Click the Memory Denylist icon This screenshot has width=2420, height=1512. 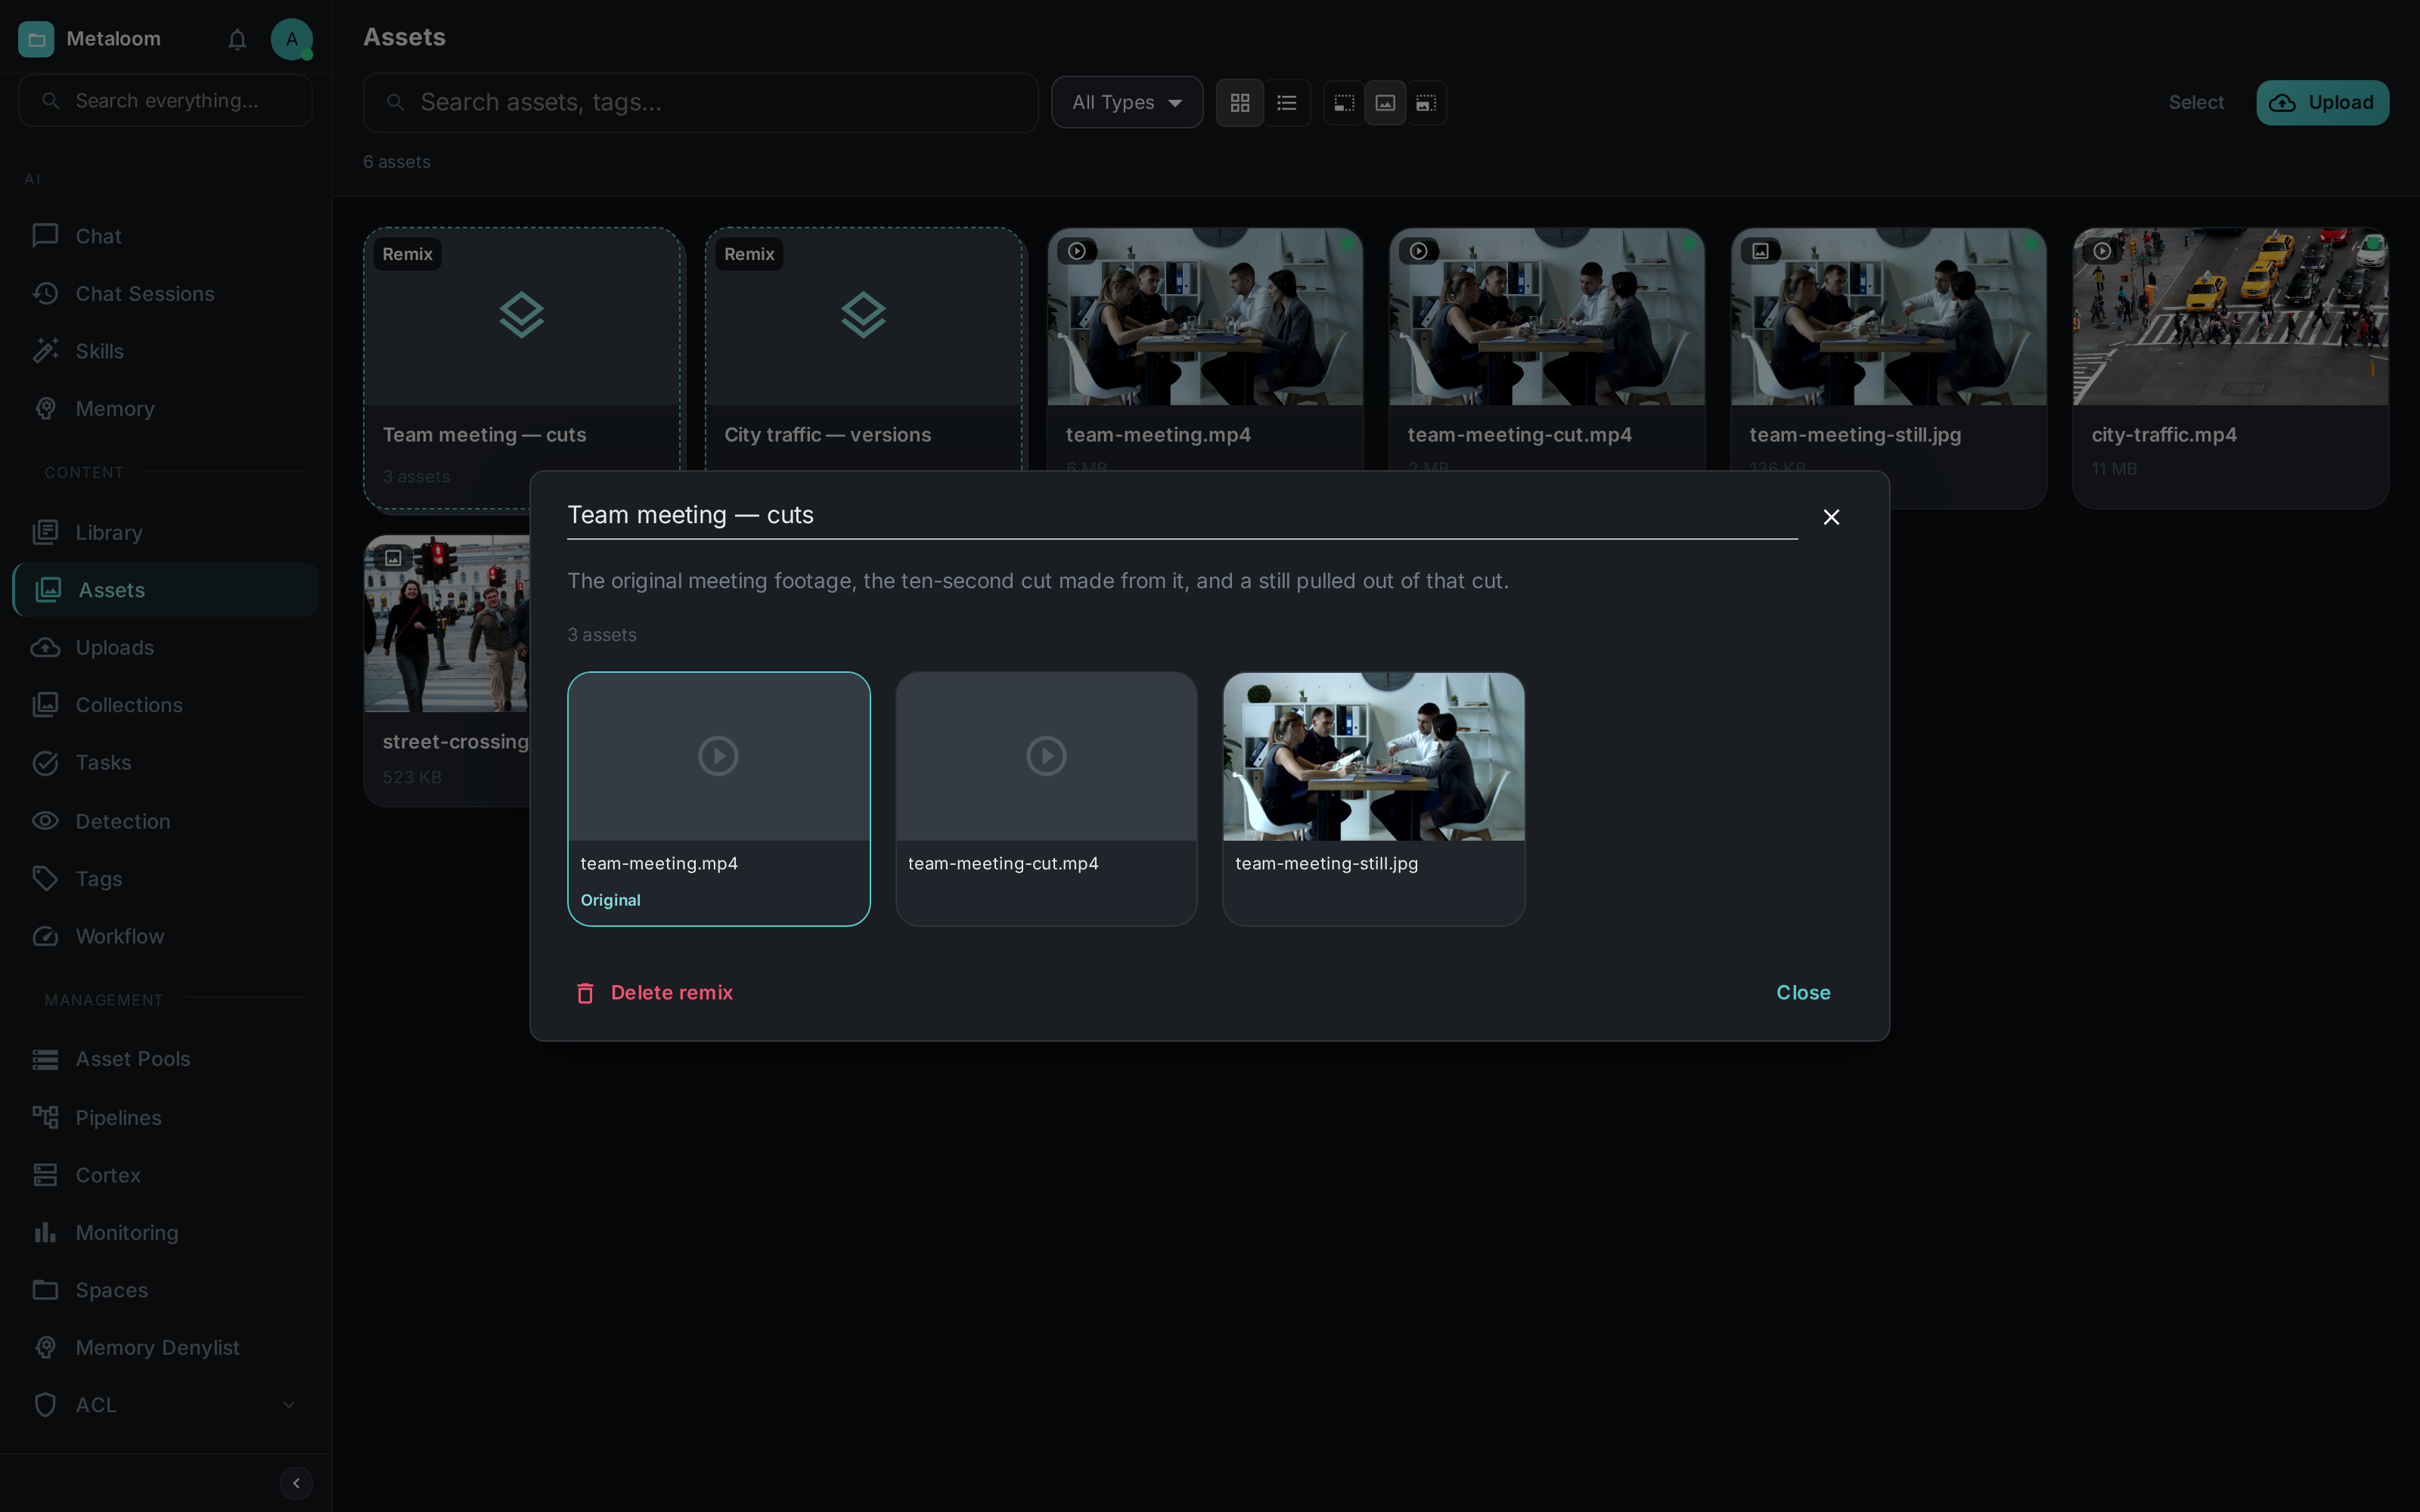click(x=45, y=1348)
